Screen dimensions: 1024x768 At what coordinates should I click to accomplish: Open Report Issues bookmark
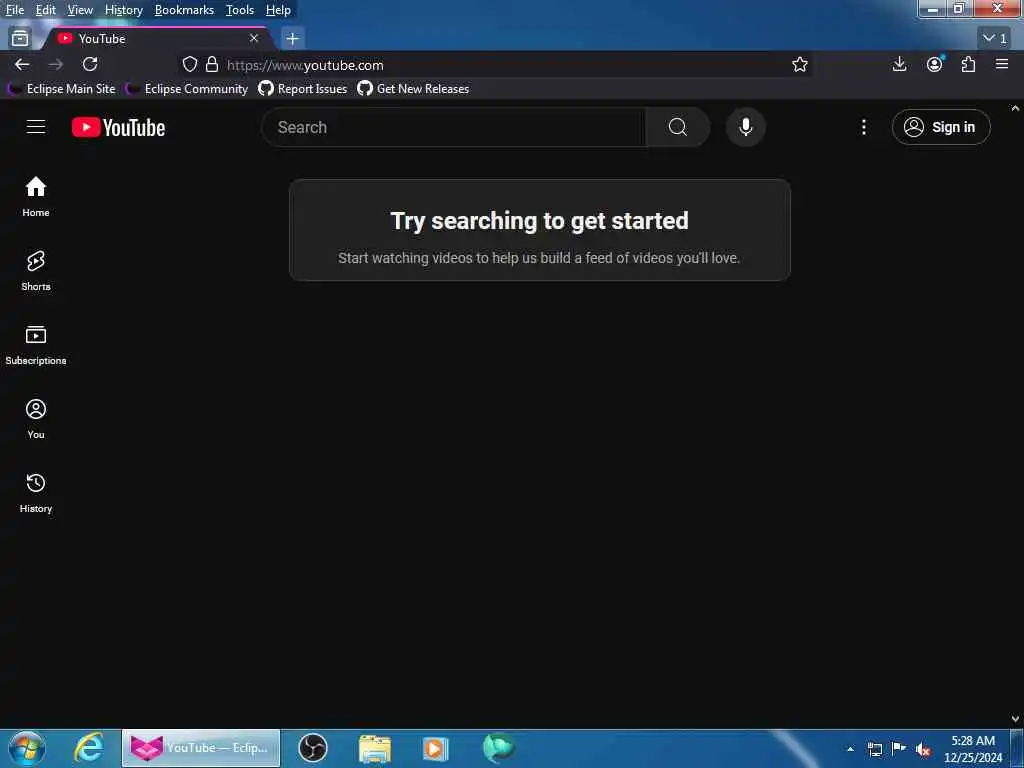click(303, 89)
